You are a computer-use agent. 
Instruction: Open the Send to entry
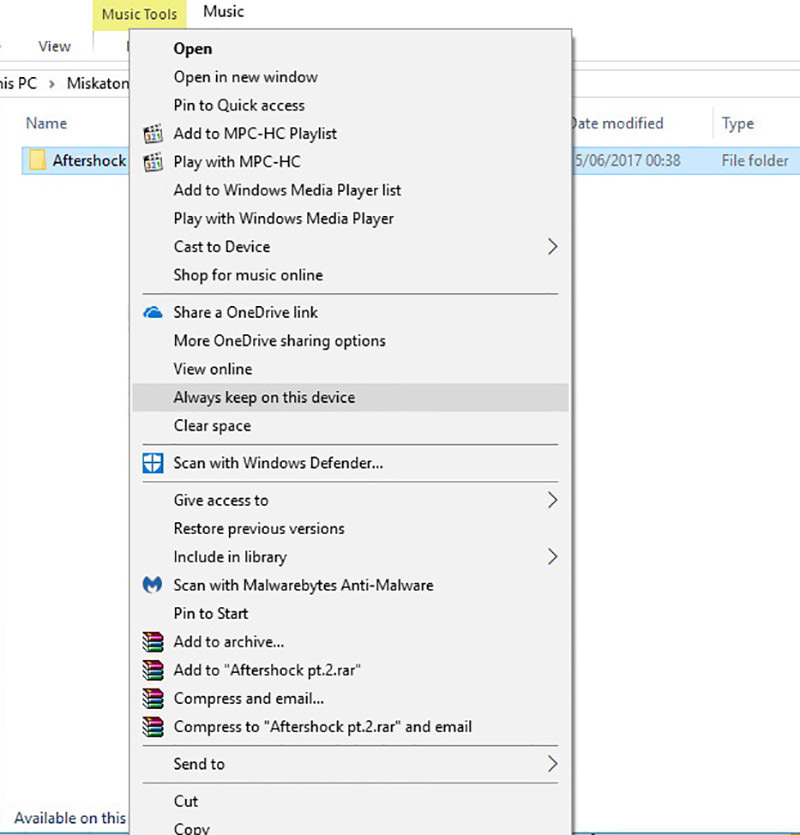click(350, 764)
